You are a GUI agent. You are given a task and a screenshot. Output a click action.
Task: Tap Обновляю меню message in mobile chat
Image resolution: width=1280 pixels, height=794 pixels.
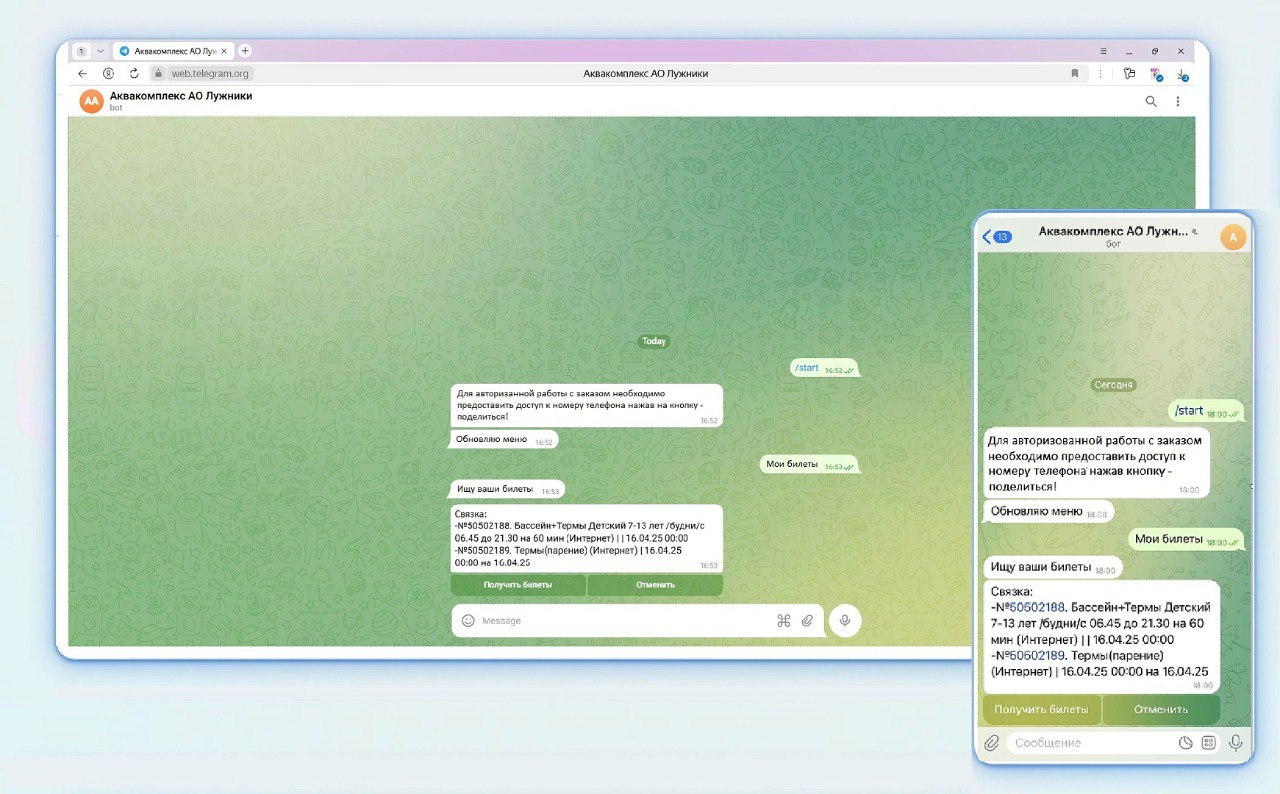(1047, 511)
